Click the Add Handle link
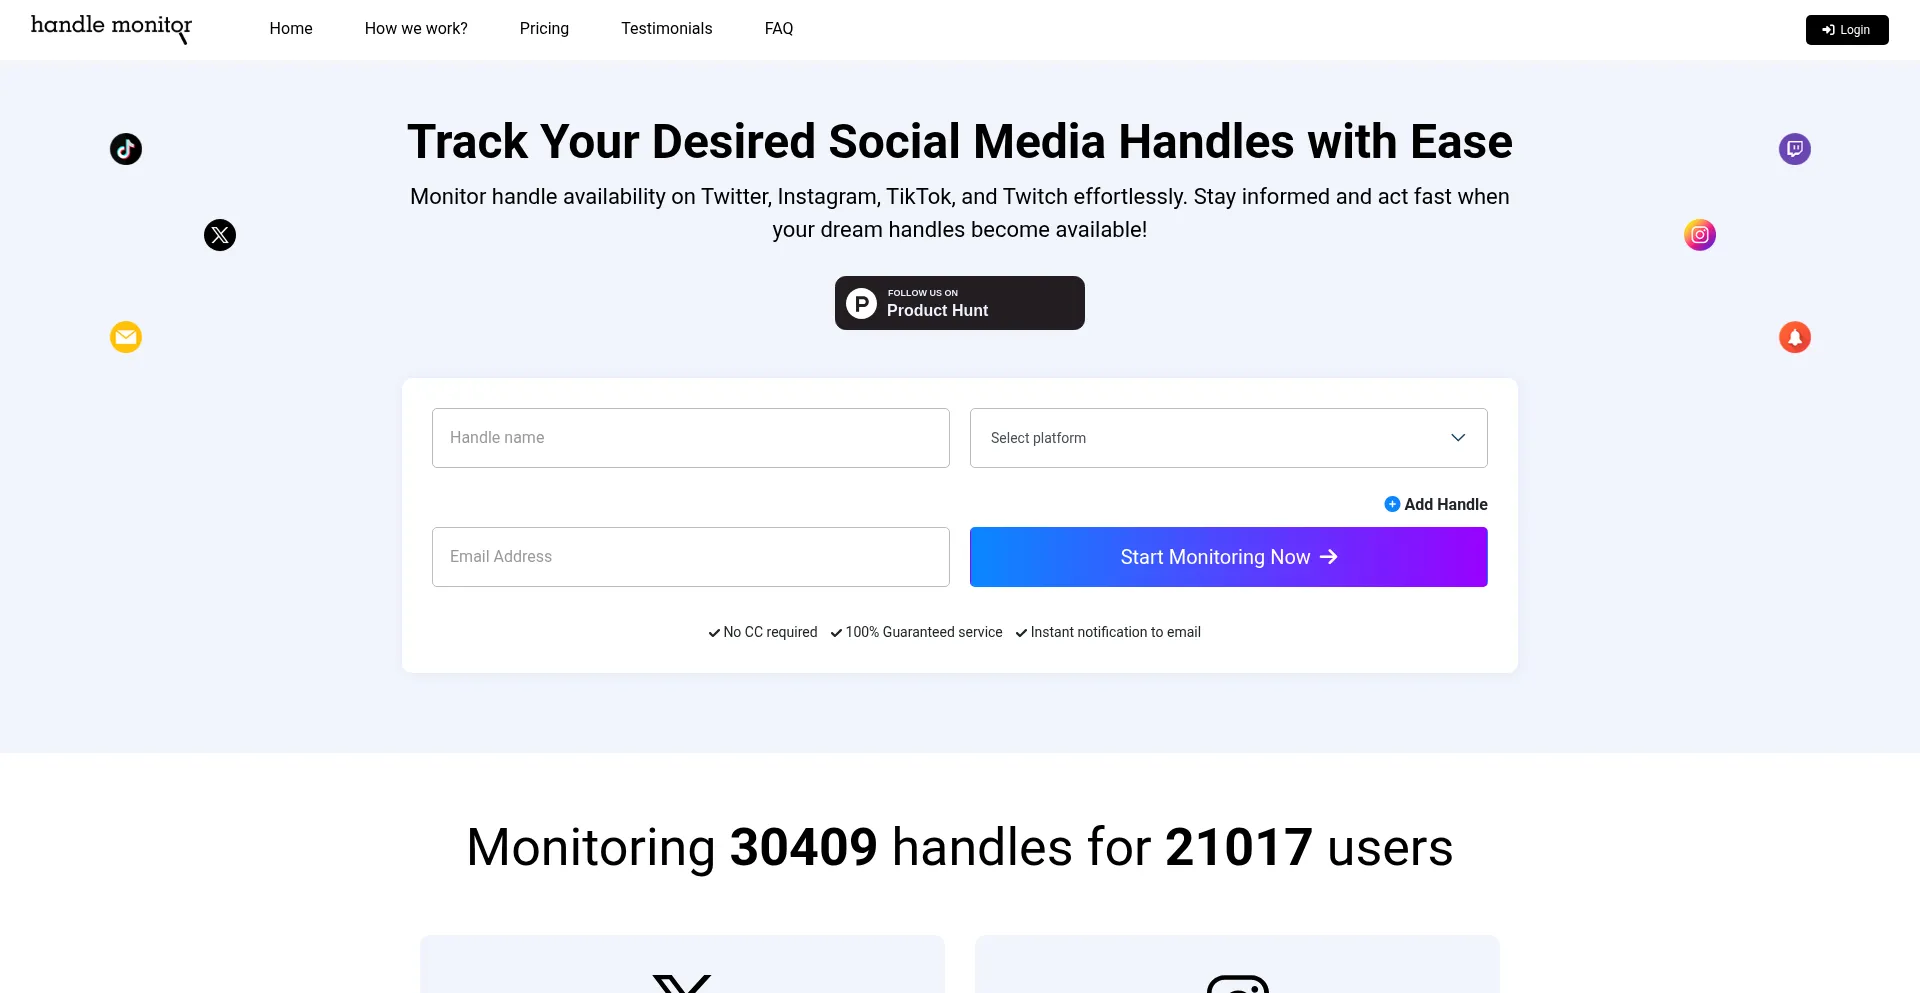This screenshot has width=1920, height=993. 1435,504
